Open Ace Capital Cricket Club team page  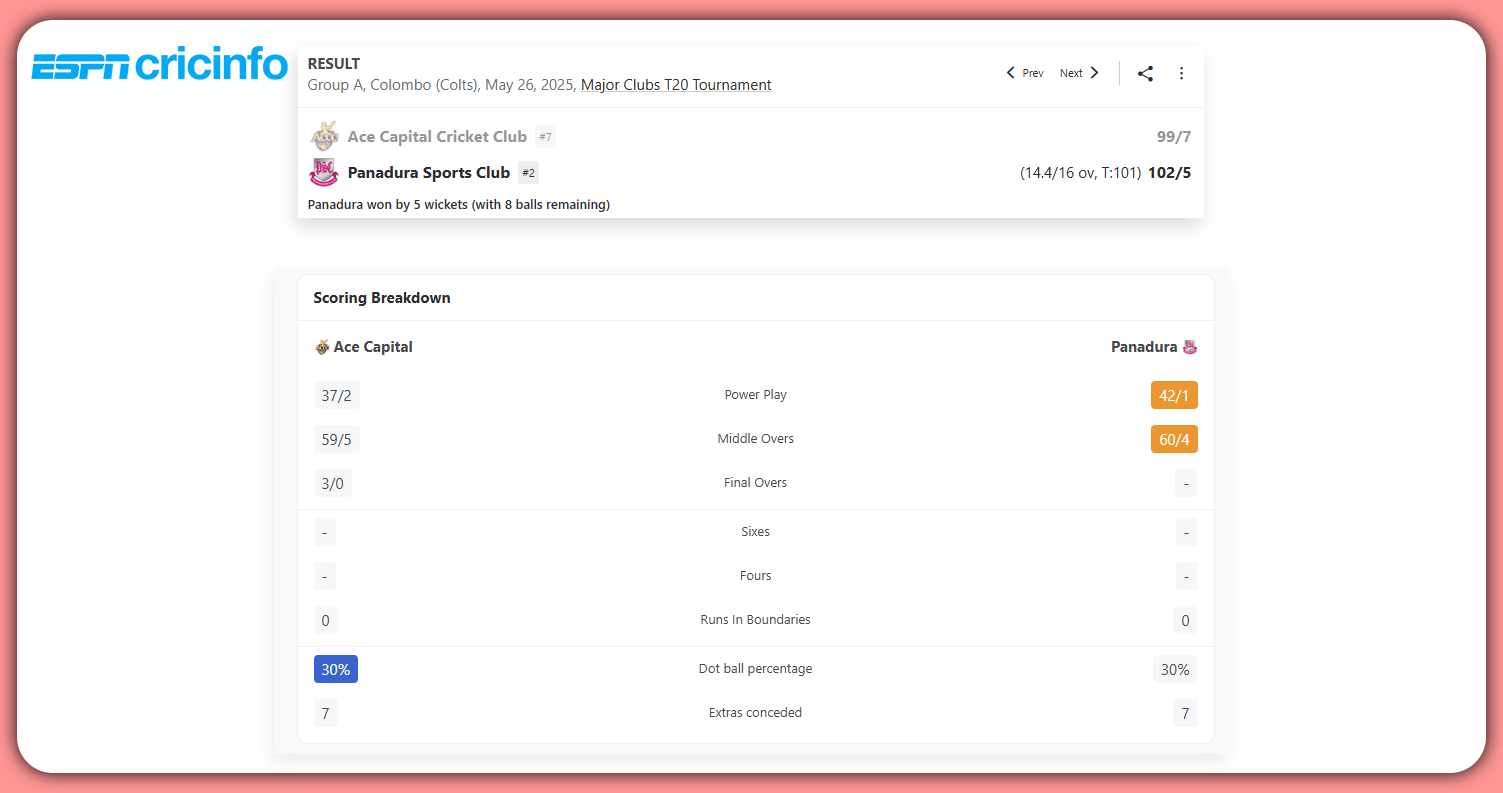pyautogui.click(x=437, y=137)
